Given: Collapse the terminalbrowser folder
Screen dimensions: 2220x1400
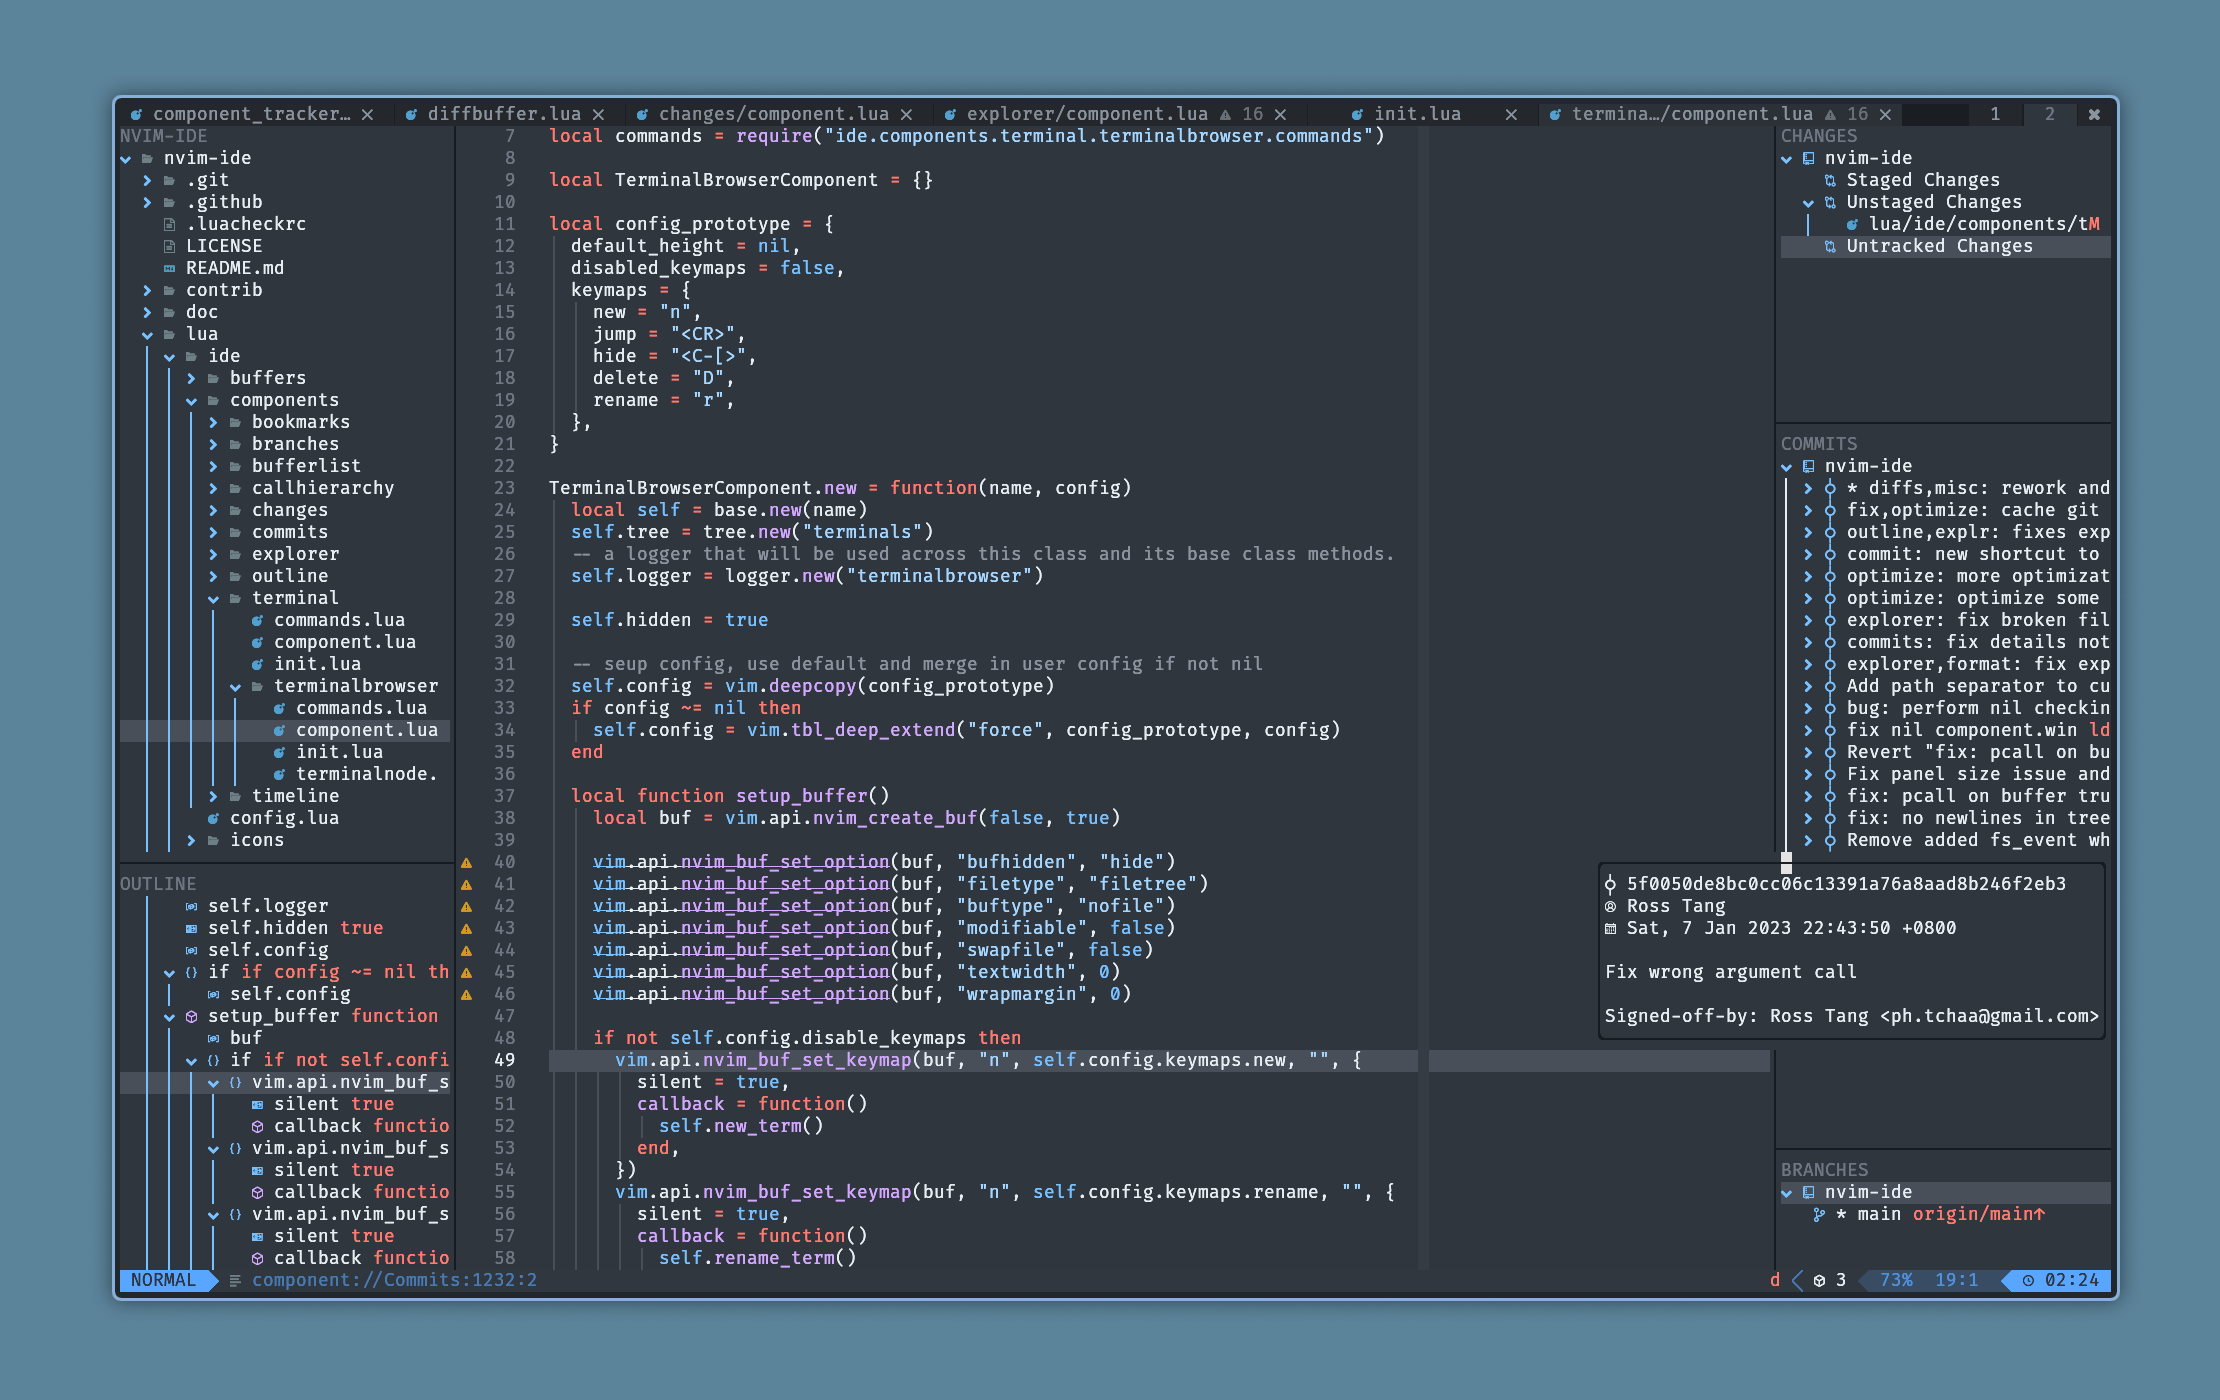Looking at the screenshot, I should (x=235, y=686).
